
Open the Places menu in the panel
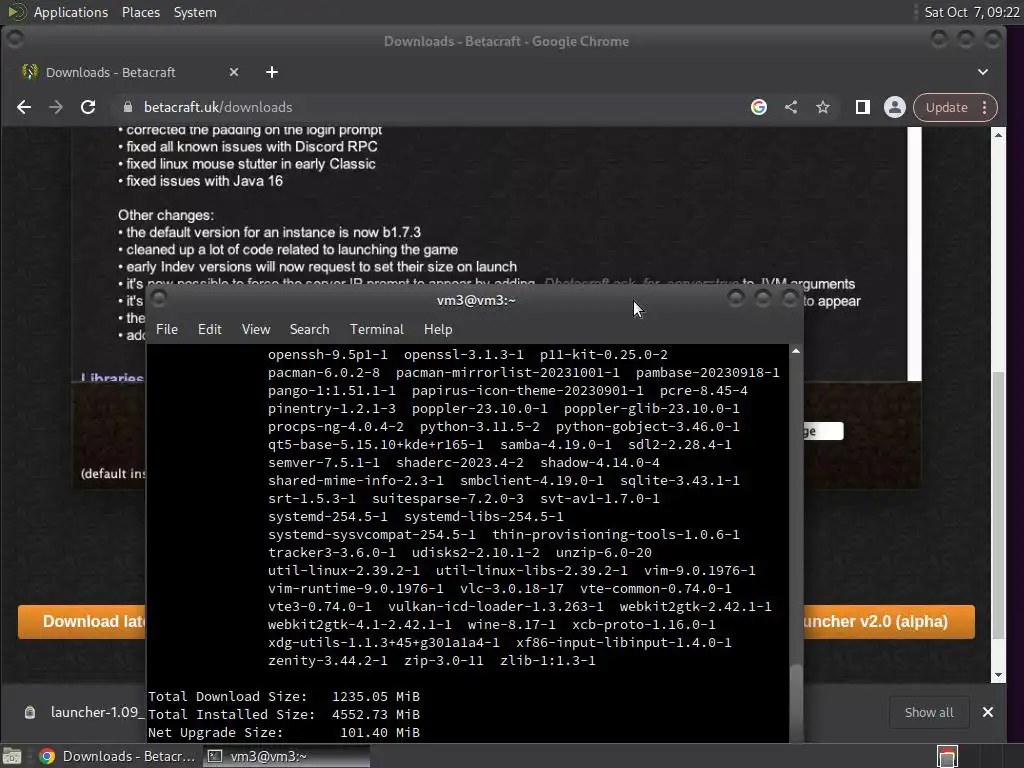141,12
